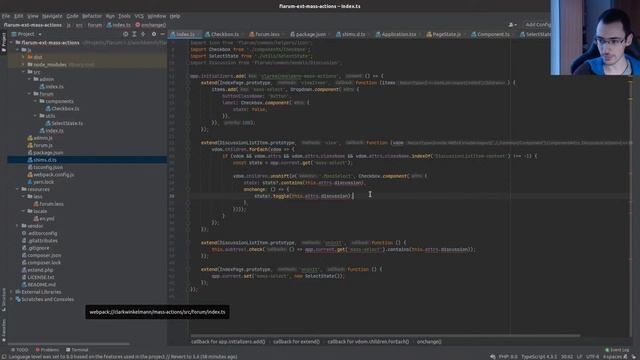
Task: Toggle the Project tool window strip button
Action: click(4, 42)
